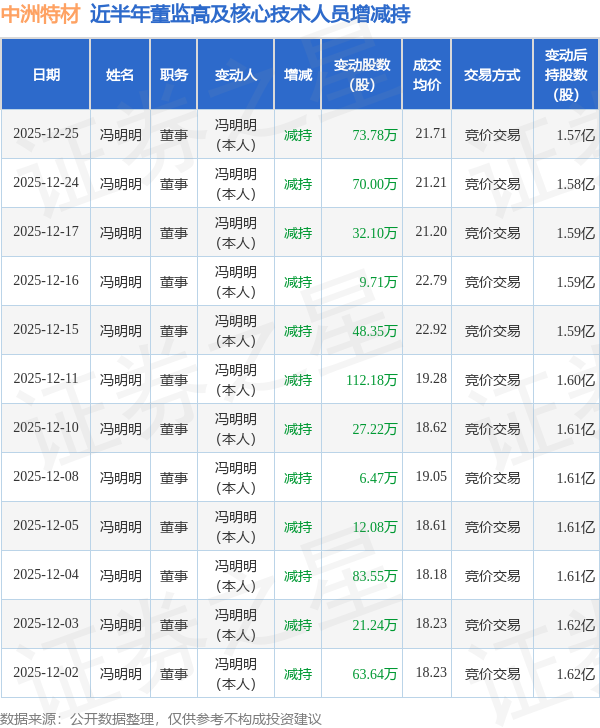Click average price 21.71
Viewport: 600px width, 728px height.
click(431, 134)
